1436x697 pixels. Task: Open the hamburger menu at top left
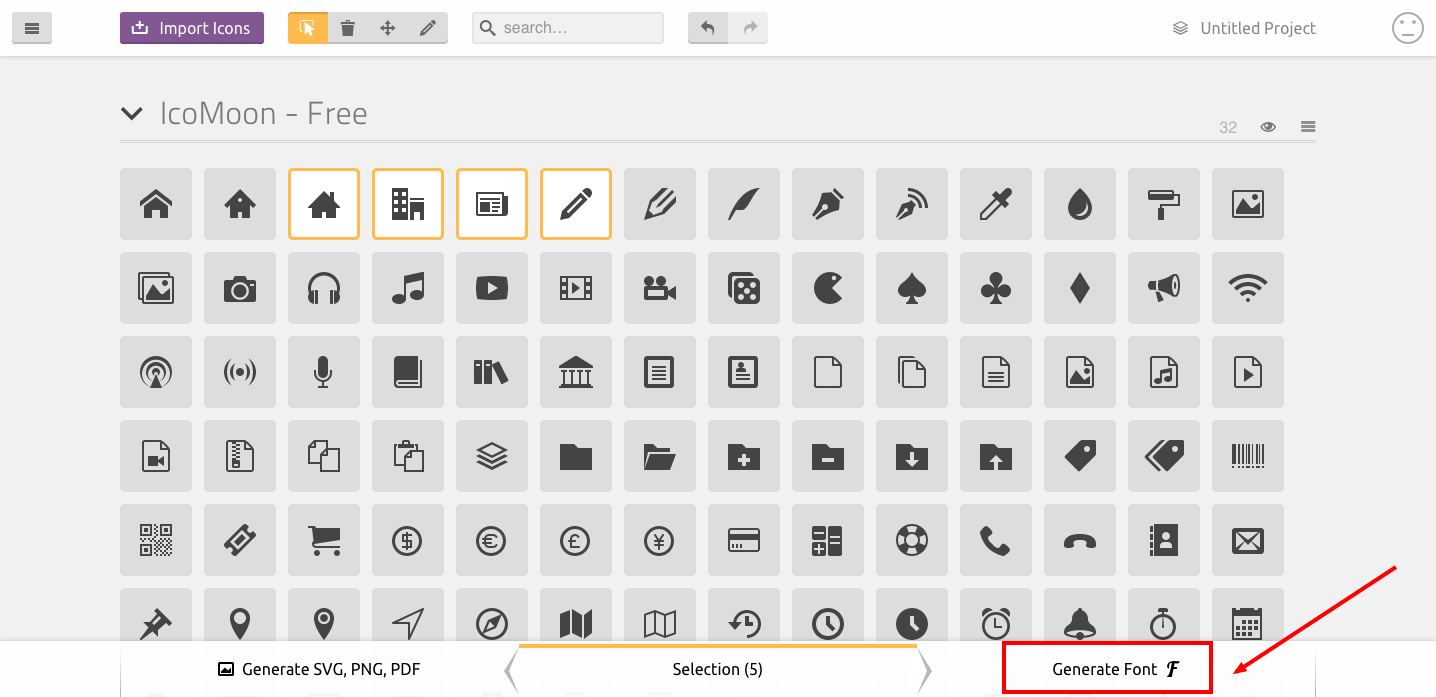point(32,28)
